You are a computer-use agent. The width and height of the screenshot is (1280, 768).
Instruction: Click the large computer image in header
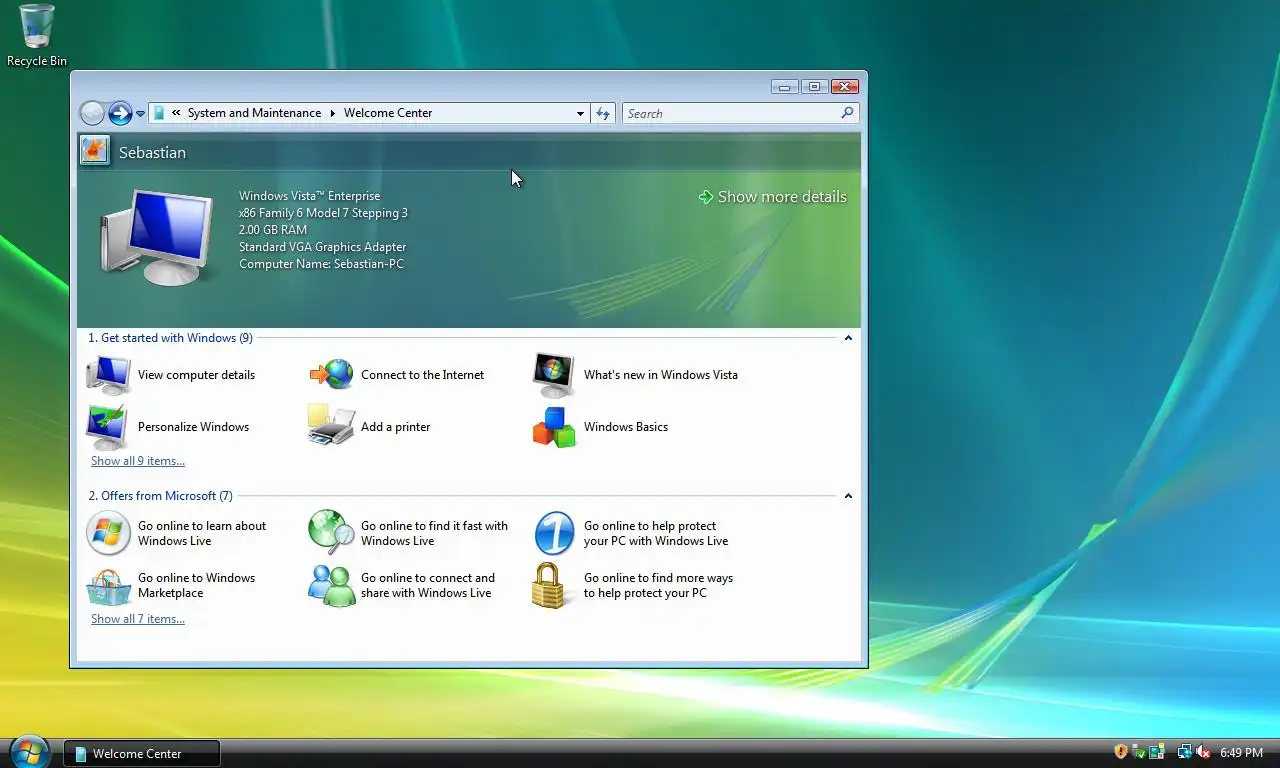pyautogui.click(x=159, y=238)
